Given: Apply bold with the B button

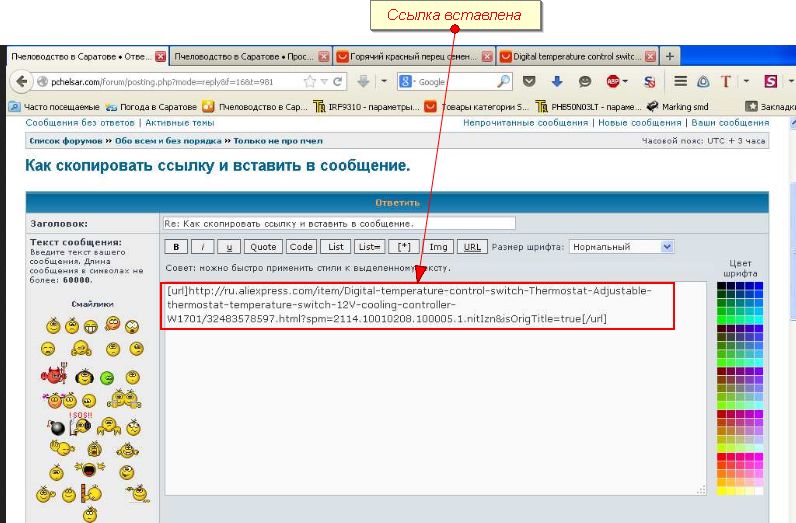Looking at the screenshot, I should pyautogui.click(x=176, y=247).
